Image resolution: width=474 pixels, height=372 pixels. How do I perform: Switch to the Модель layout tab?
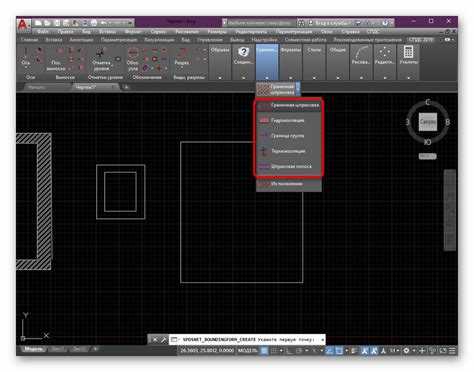tap(34, 349)
